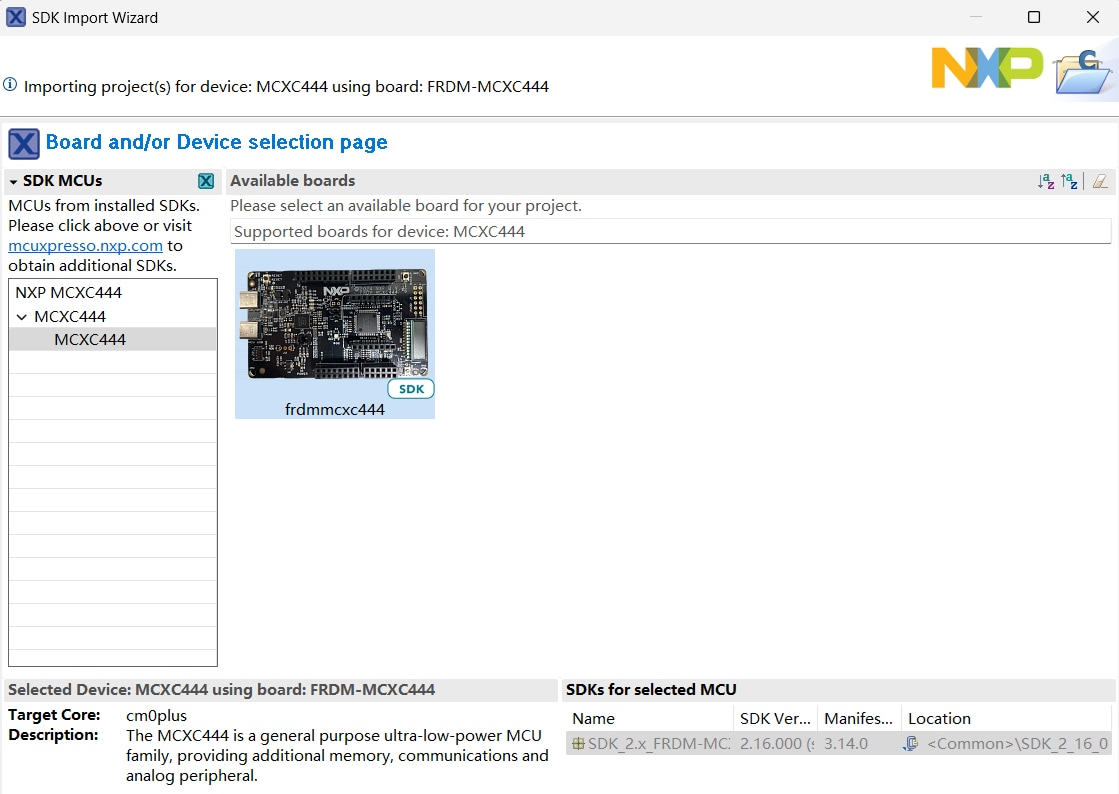The image size is (1119, 794).
Task: Click the X icon in SDK MCUs header
Action: click(206, 181)
